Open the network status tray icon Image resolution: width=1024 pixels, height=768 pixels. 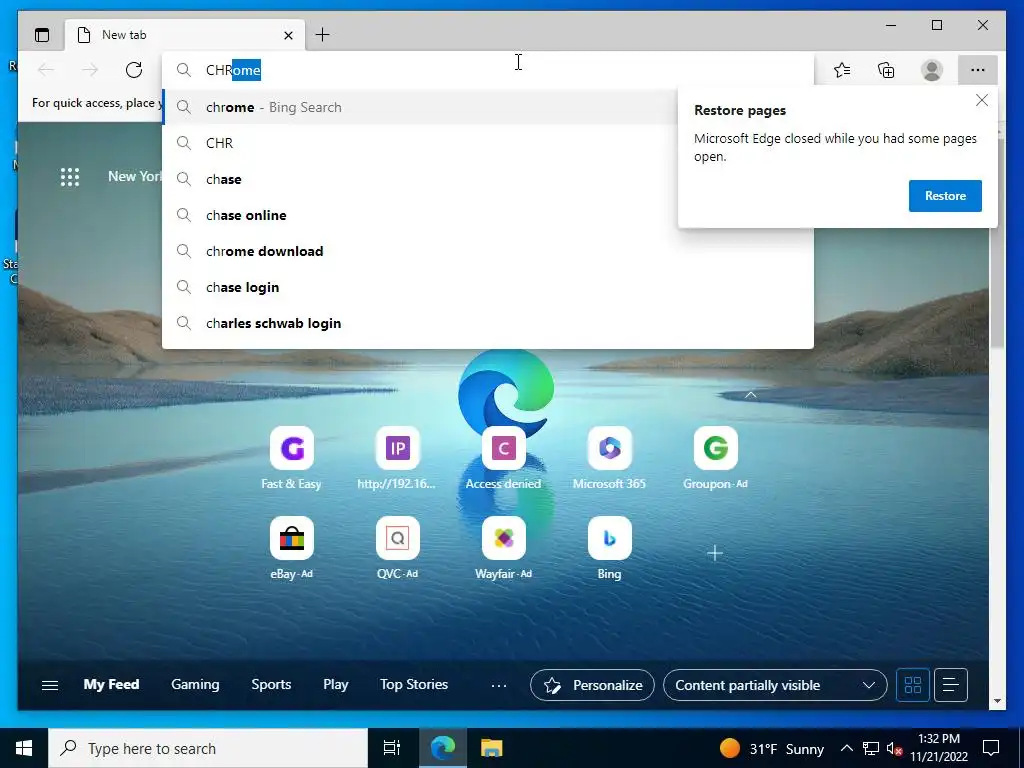pyautogui.click(x=871, y=748)
